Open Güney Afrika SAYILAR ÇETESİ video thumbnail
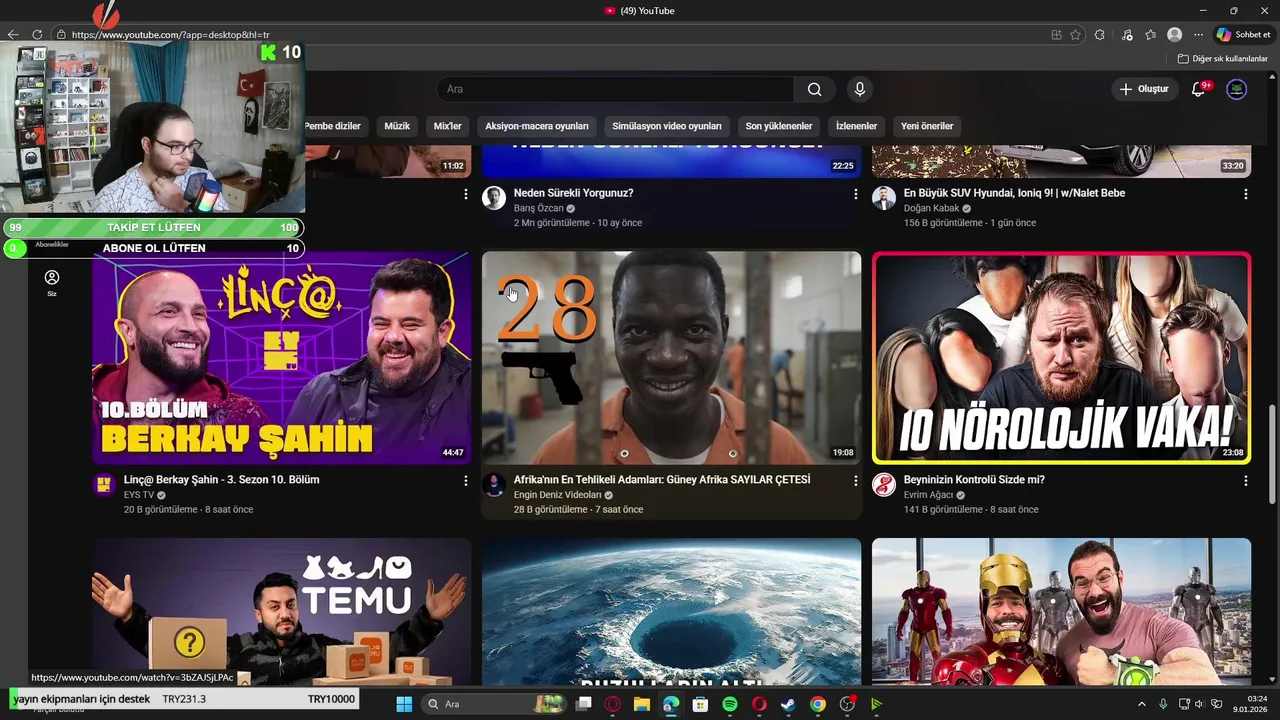Image resolution: width=1280 pixels, height=720 pixels. [x=671, y=358]
